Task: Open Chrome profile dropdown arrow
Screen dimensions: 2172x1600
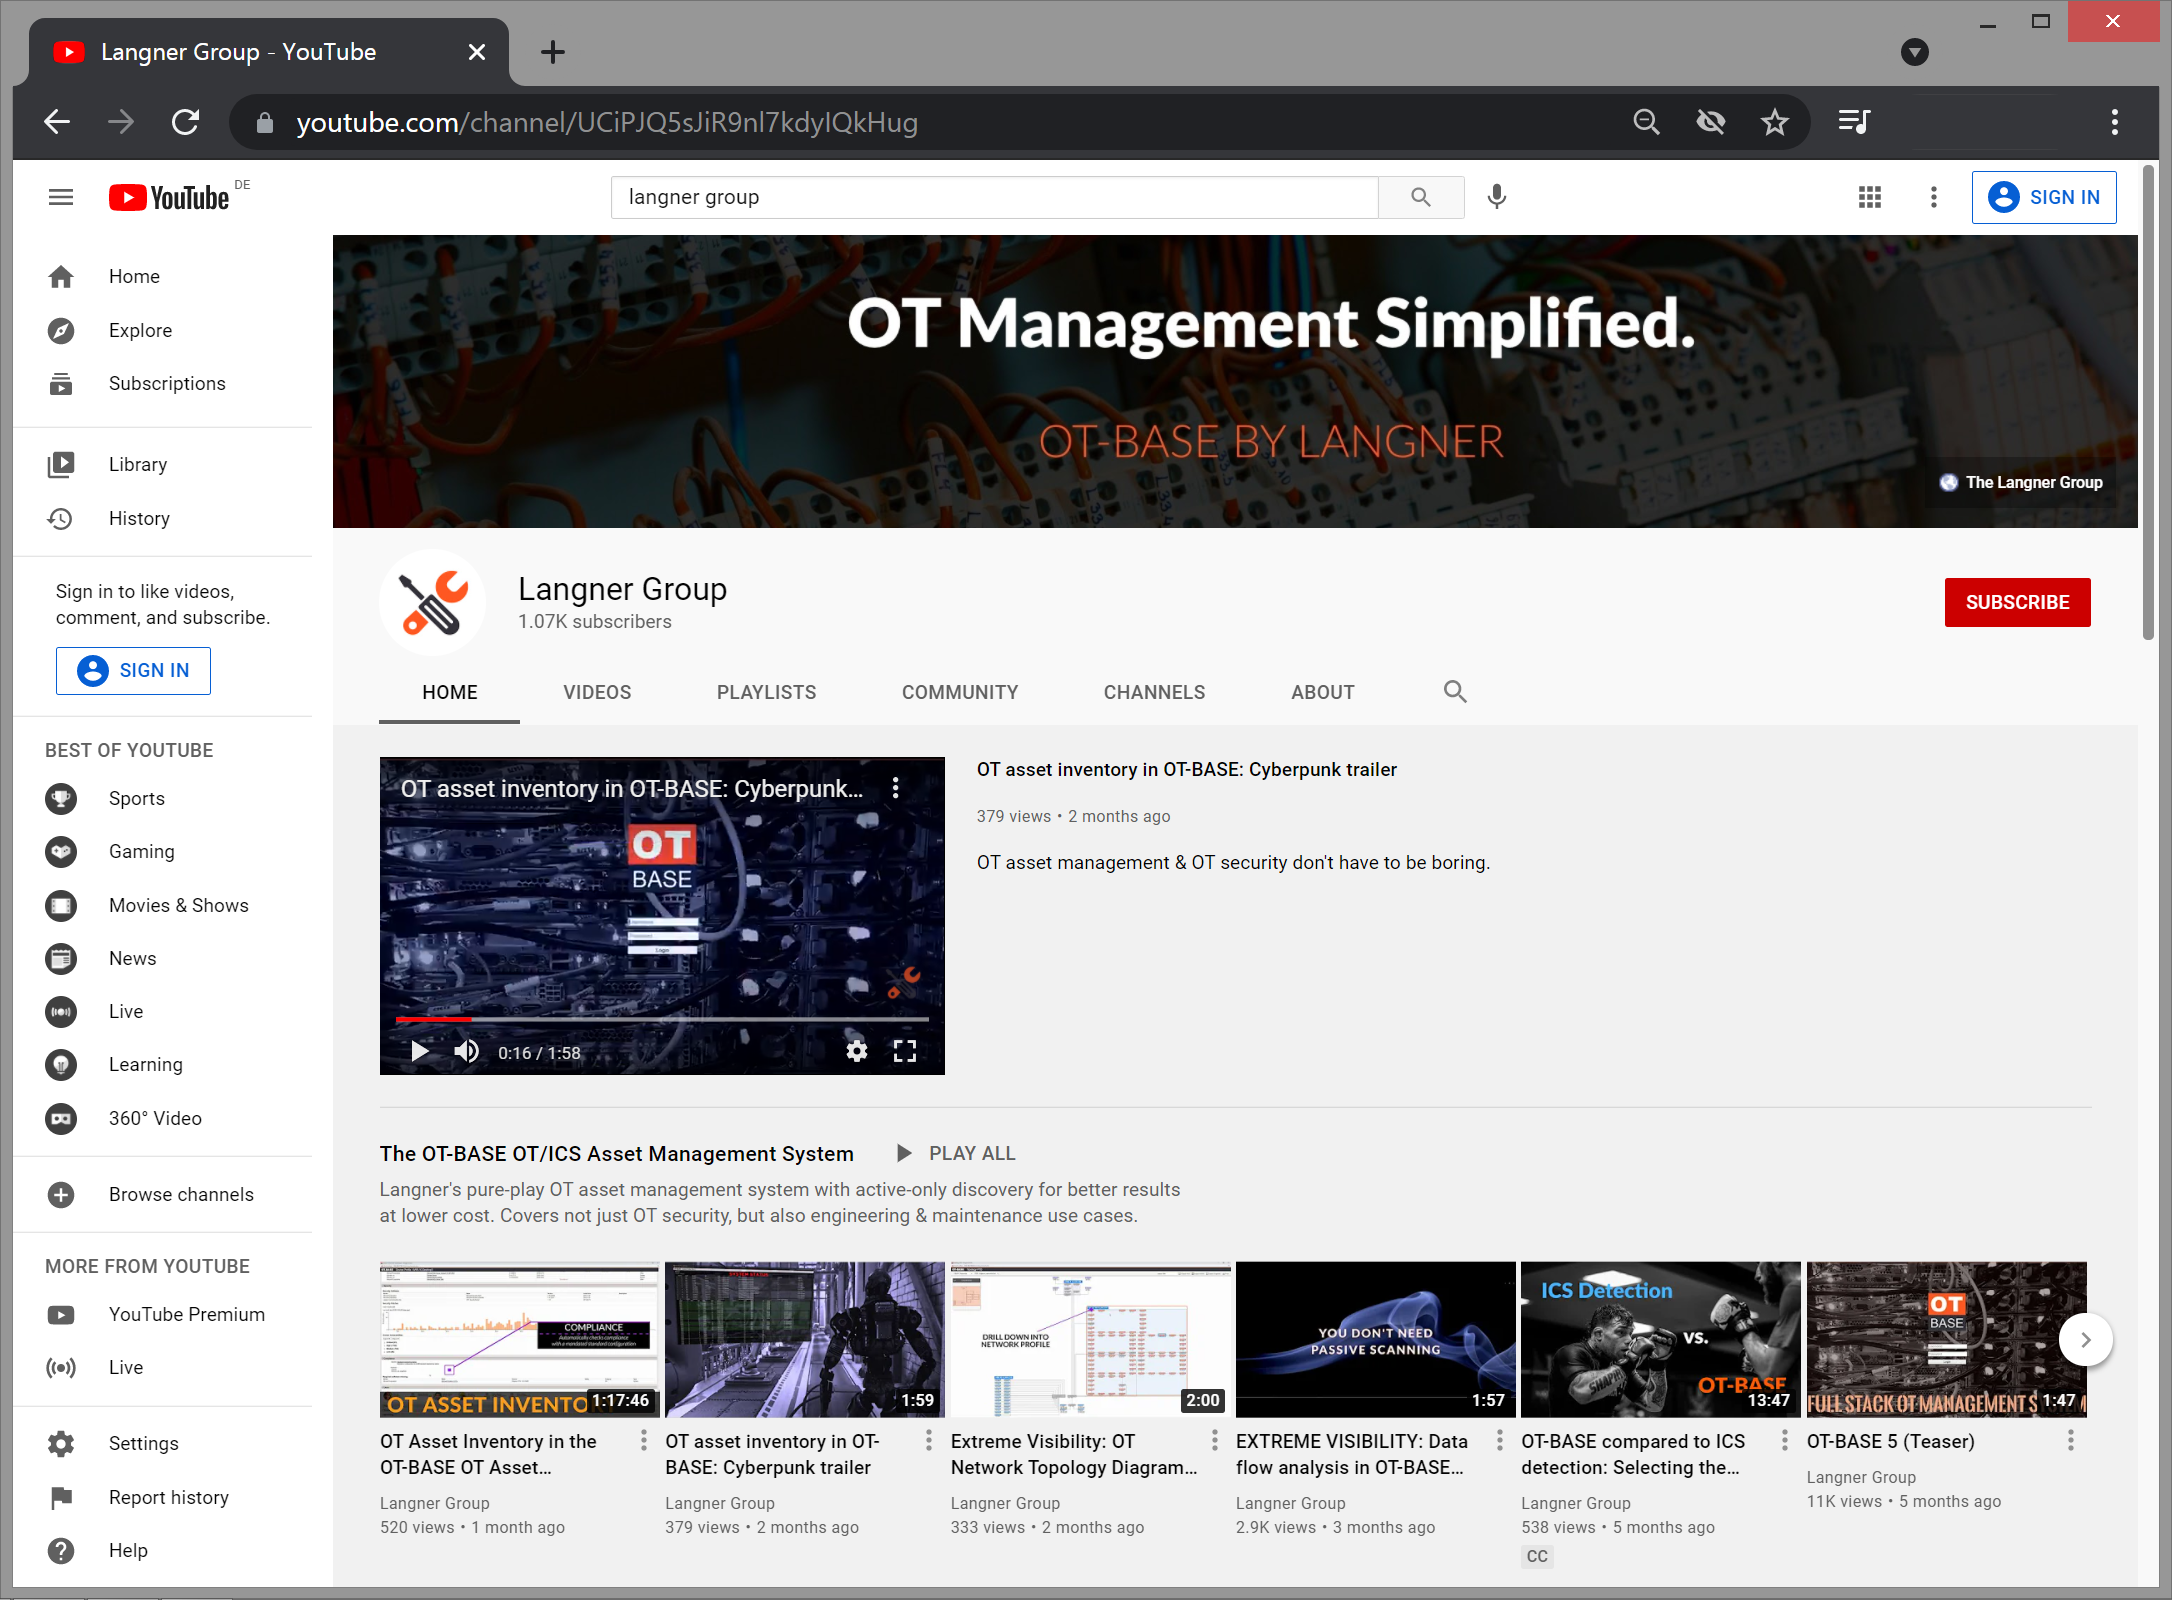Action: tap(1914, 52)
